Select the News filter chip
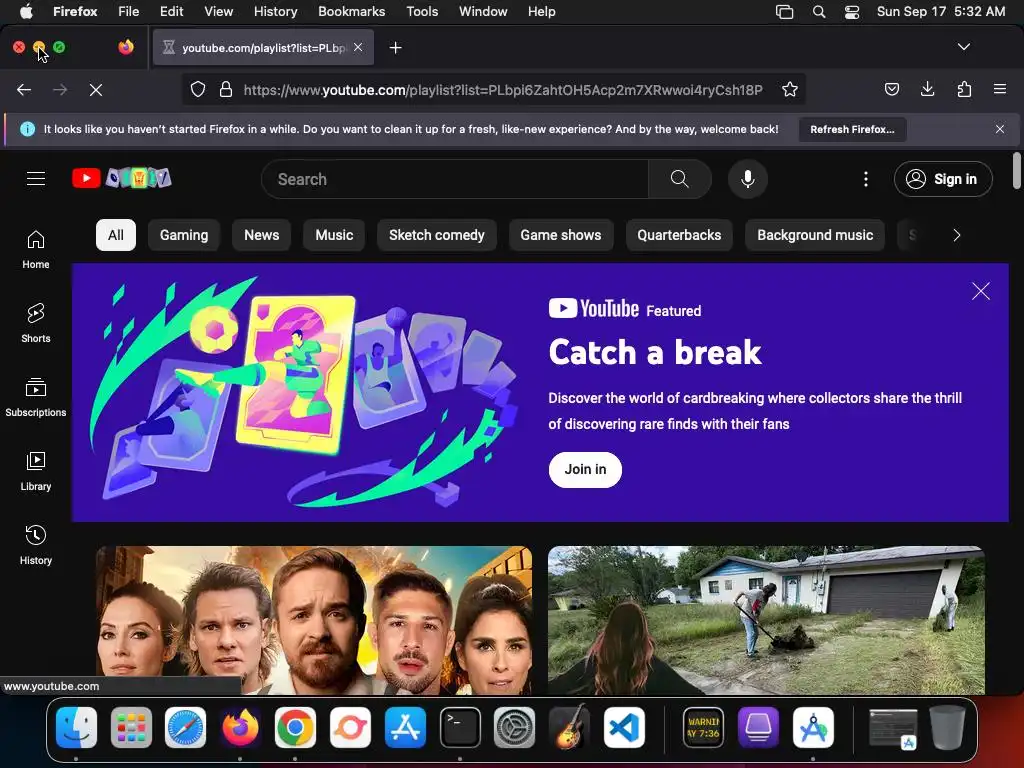The width and height of the screenshot is (1024, 768). pos(262,235)
